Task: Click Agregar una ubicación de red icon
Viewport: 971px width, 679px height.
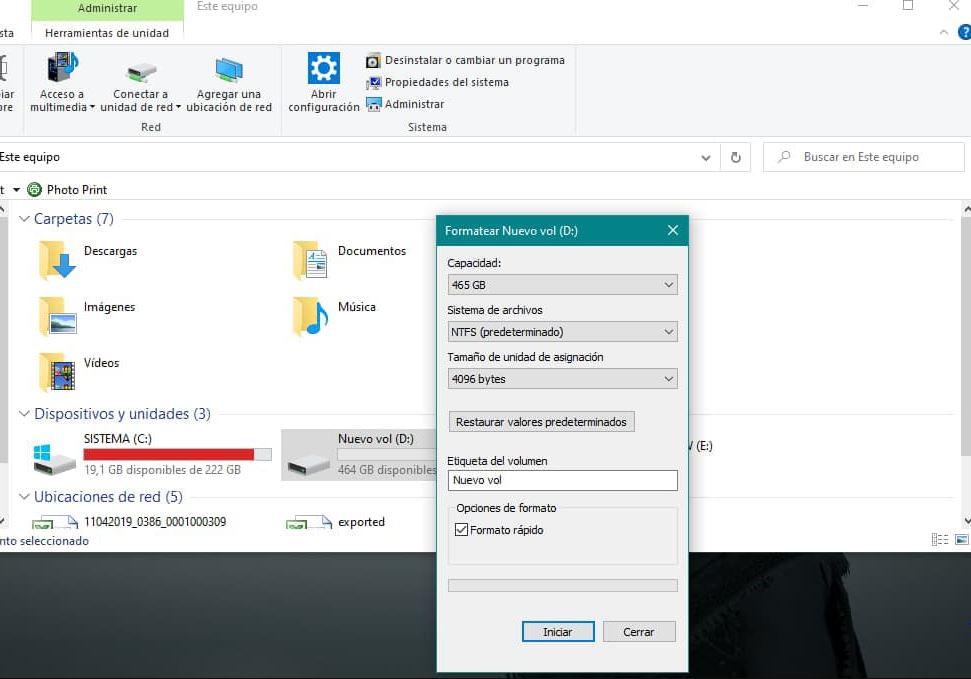Action: pyautogui.click(x=229, y=70)
